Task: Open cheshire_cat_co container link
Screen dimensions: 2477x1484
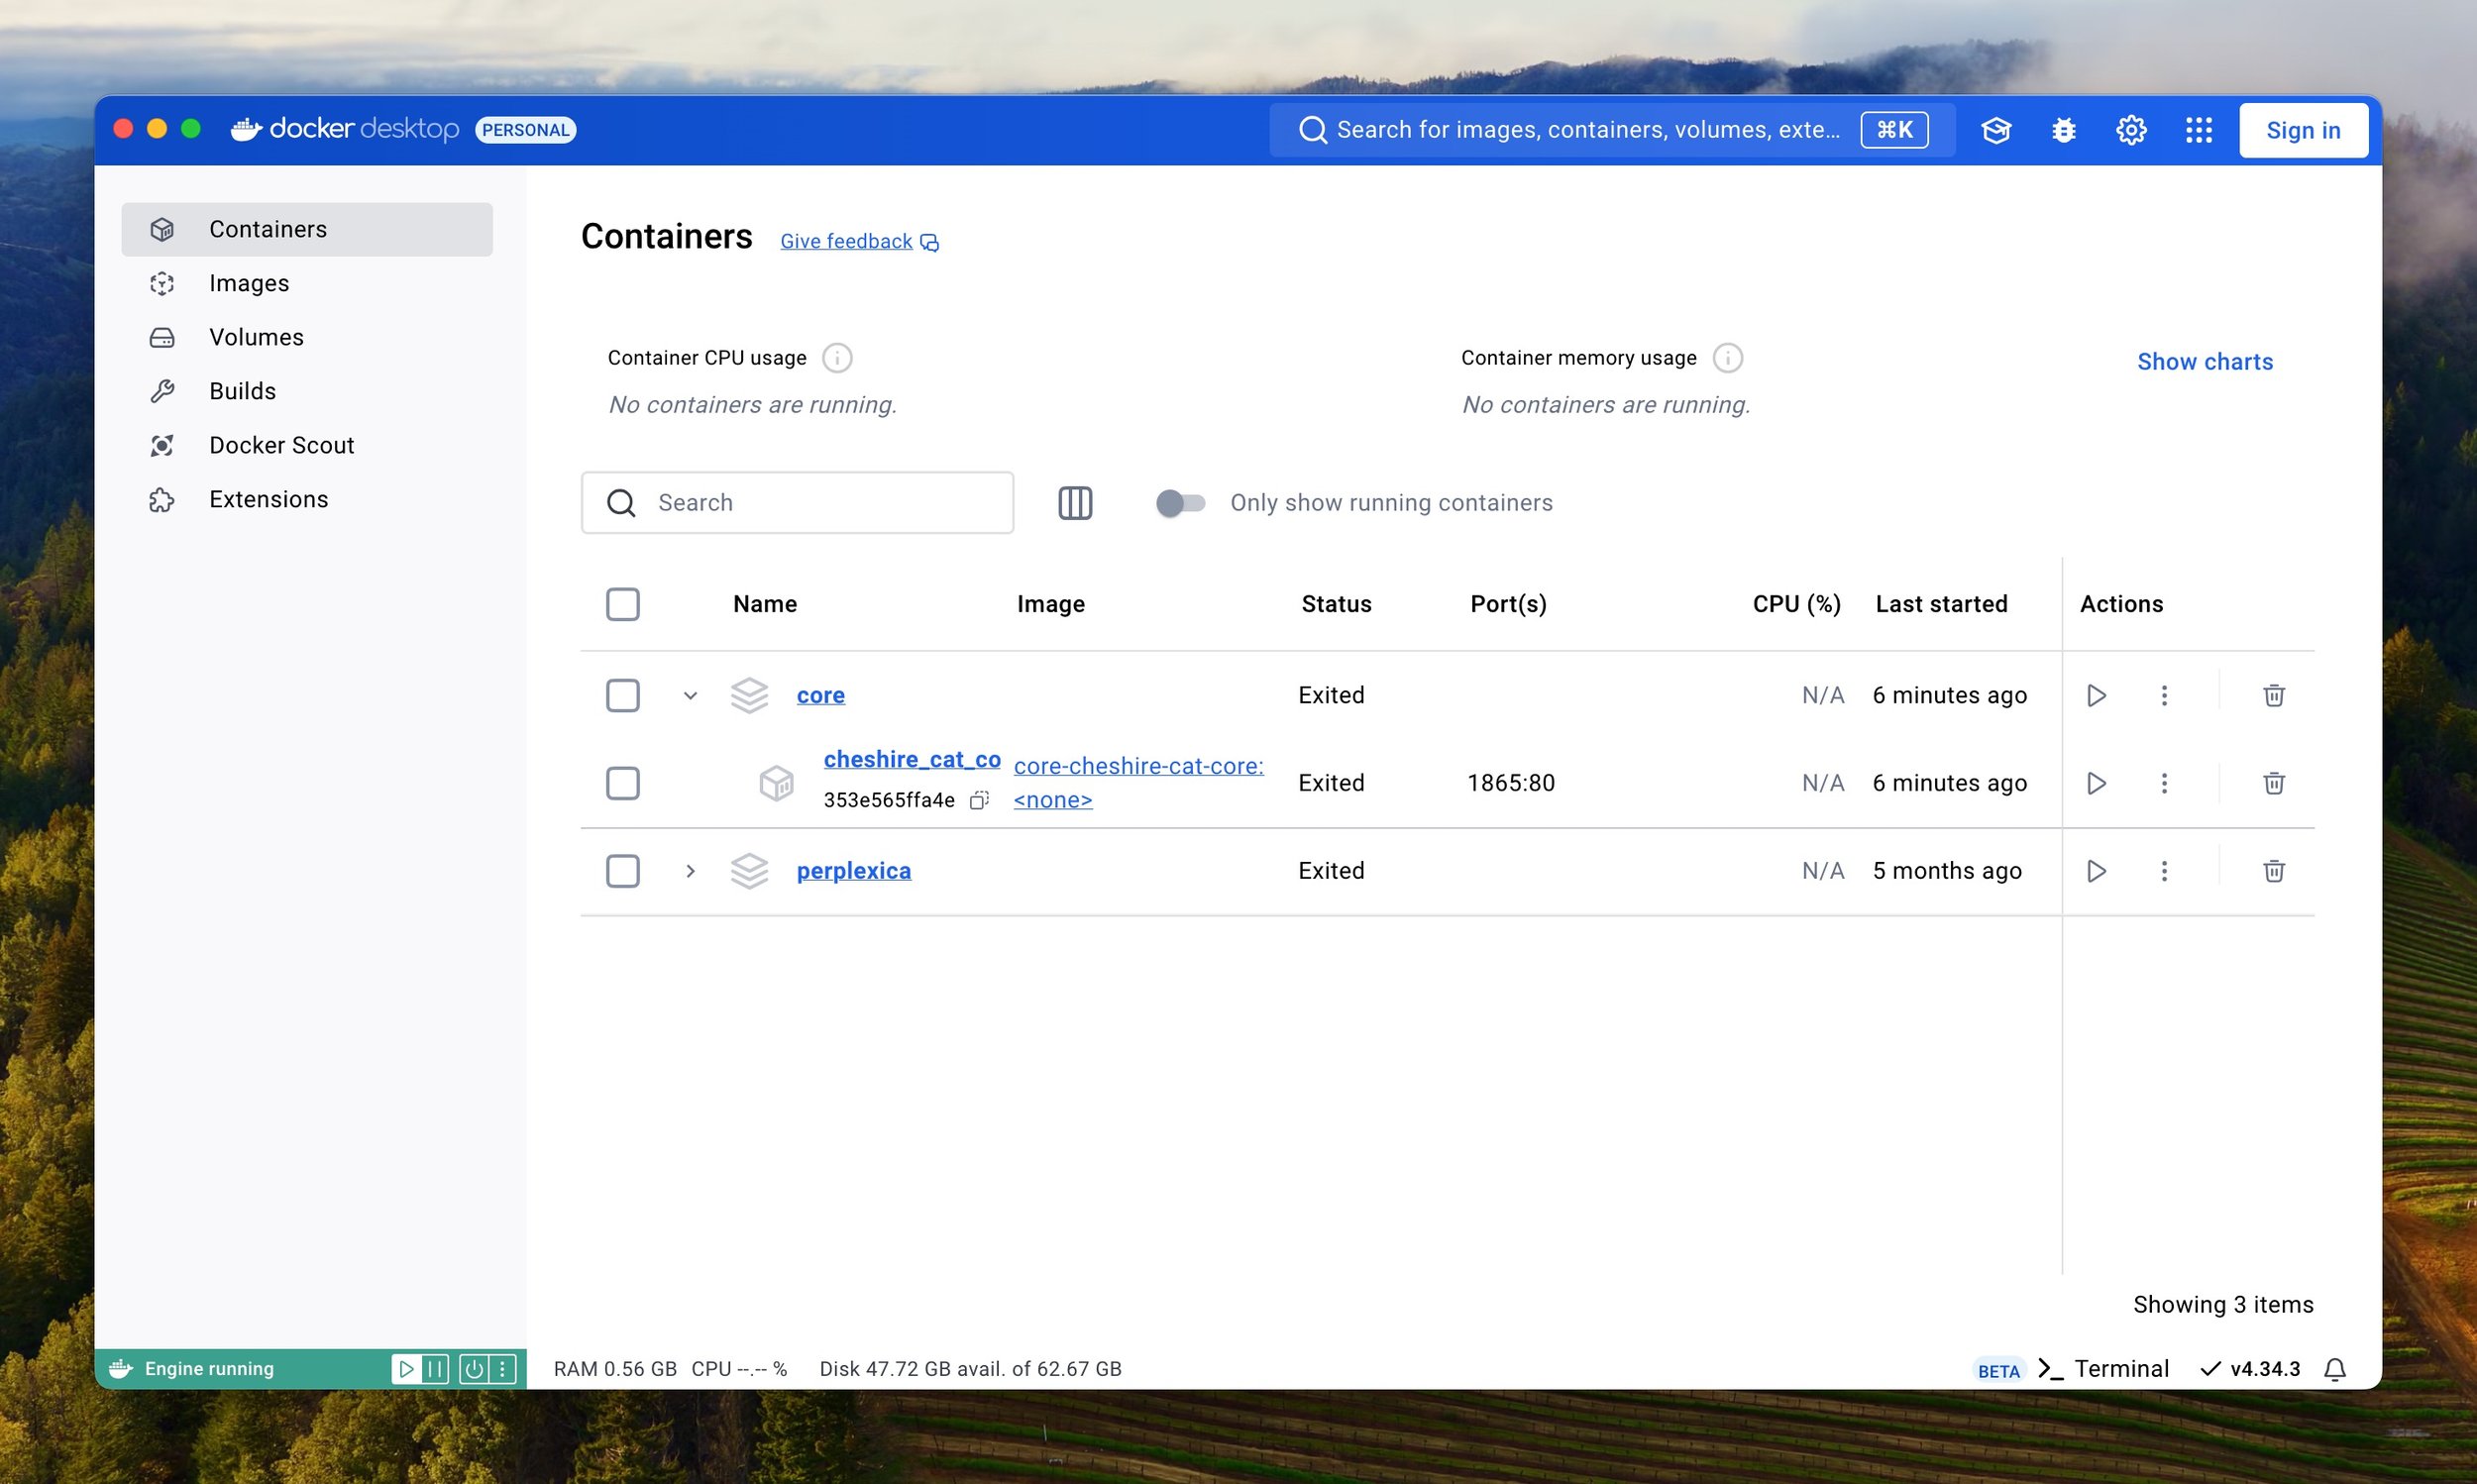Action: 912,759
